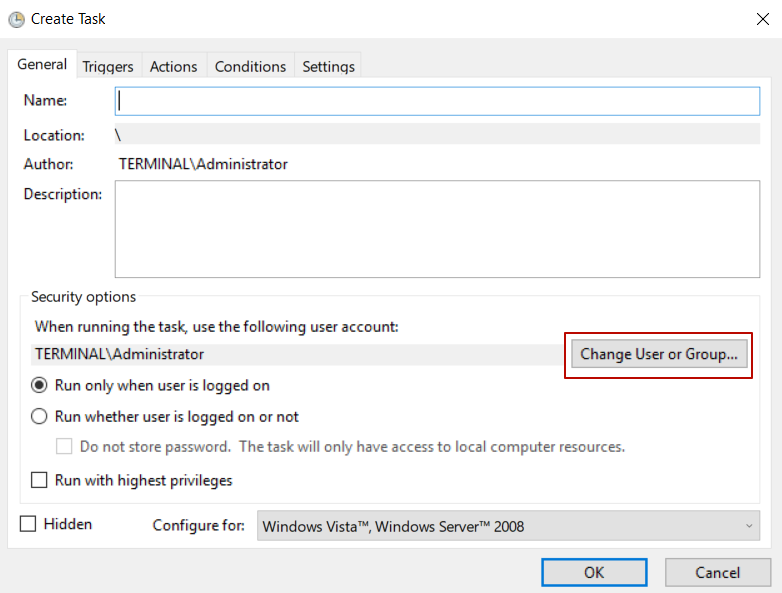The image size is (782, 593).
Task: Open the Triggers tab
Action: [108, 66]
